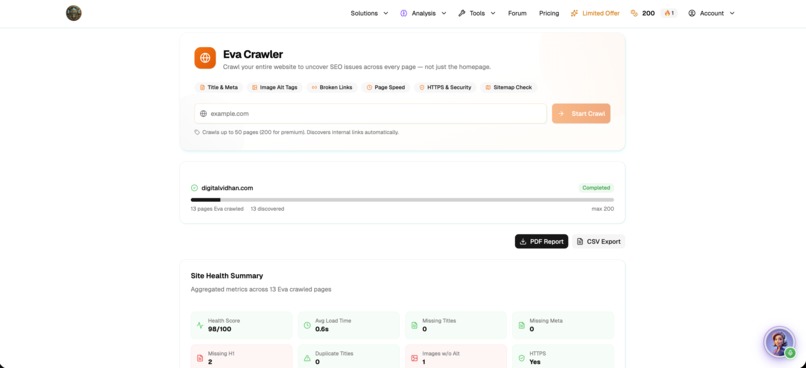Click the Site Health Summary heading
Image resolution: width=806 pixels, height=368 pixels.
tap(227, 276)
